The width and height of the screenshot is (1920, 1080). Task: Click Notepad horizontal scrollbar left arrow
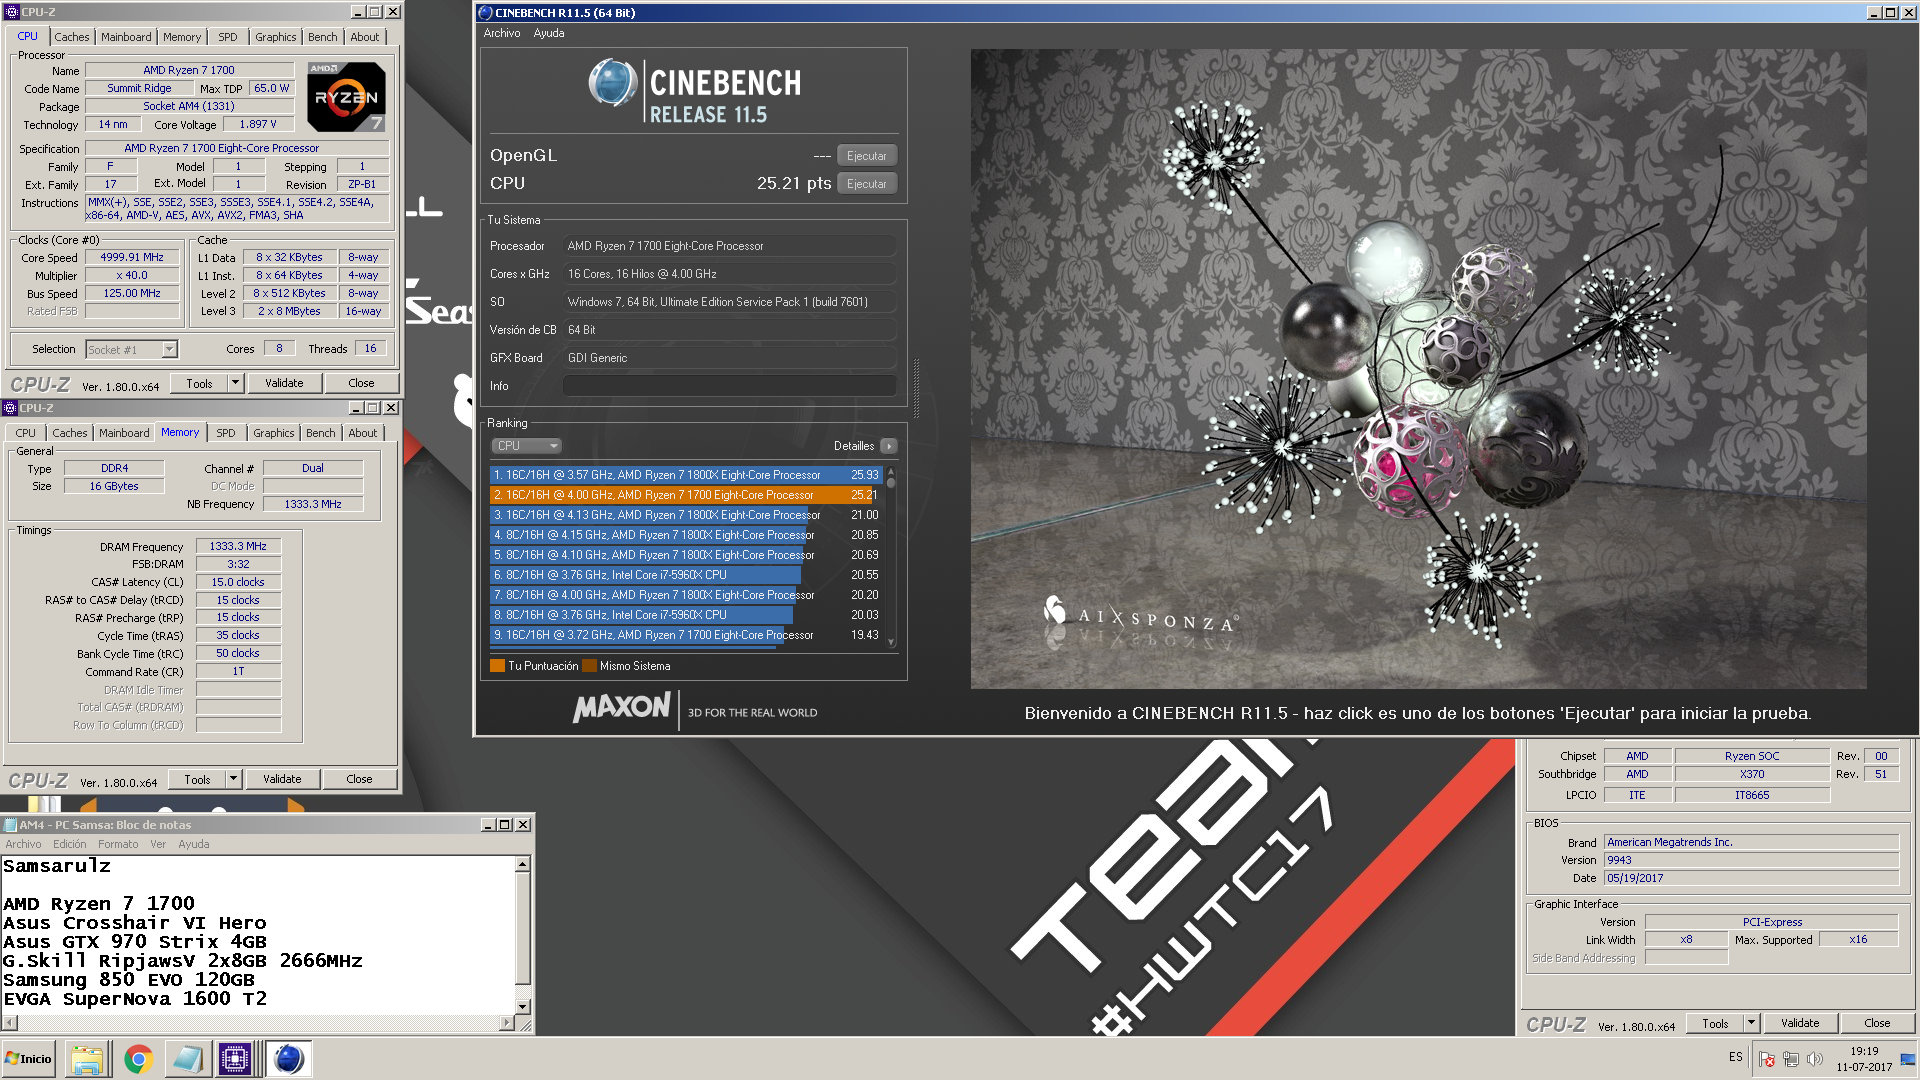[x=9, y=1023]
